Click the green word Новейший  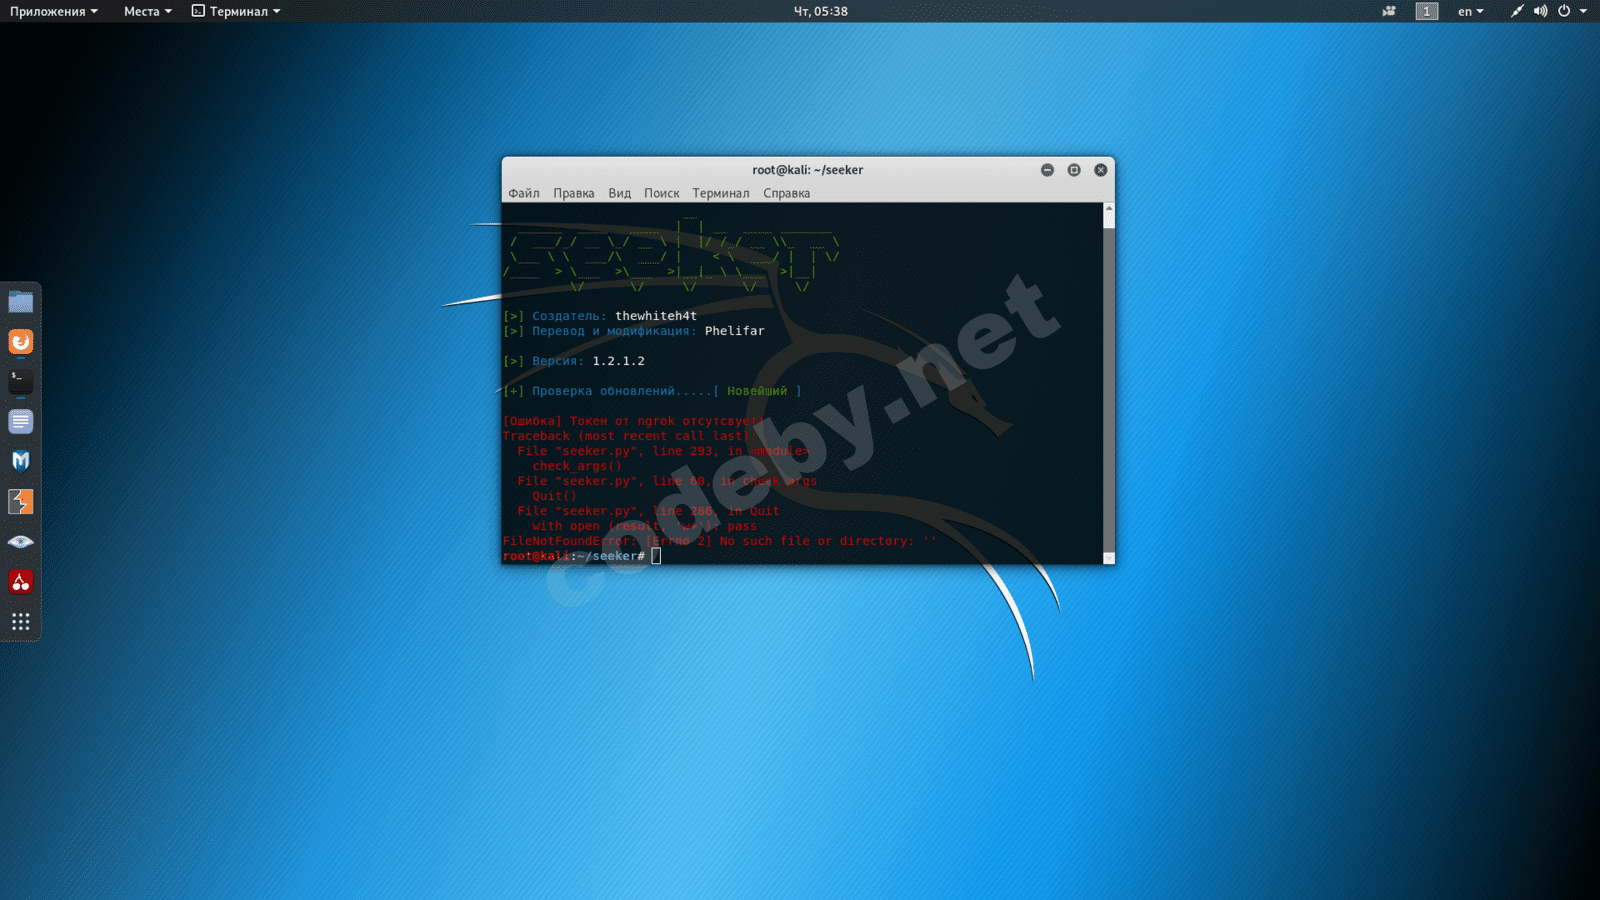pos(757,391)
